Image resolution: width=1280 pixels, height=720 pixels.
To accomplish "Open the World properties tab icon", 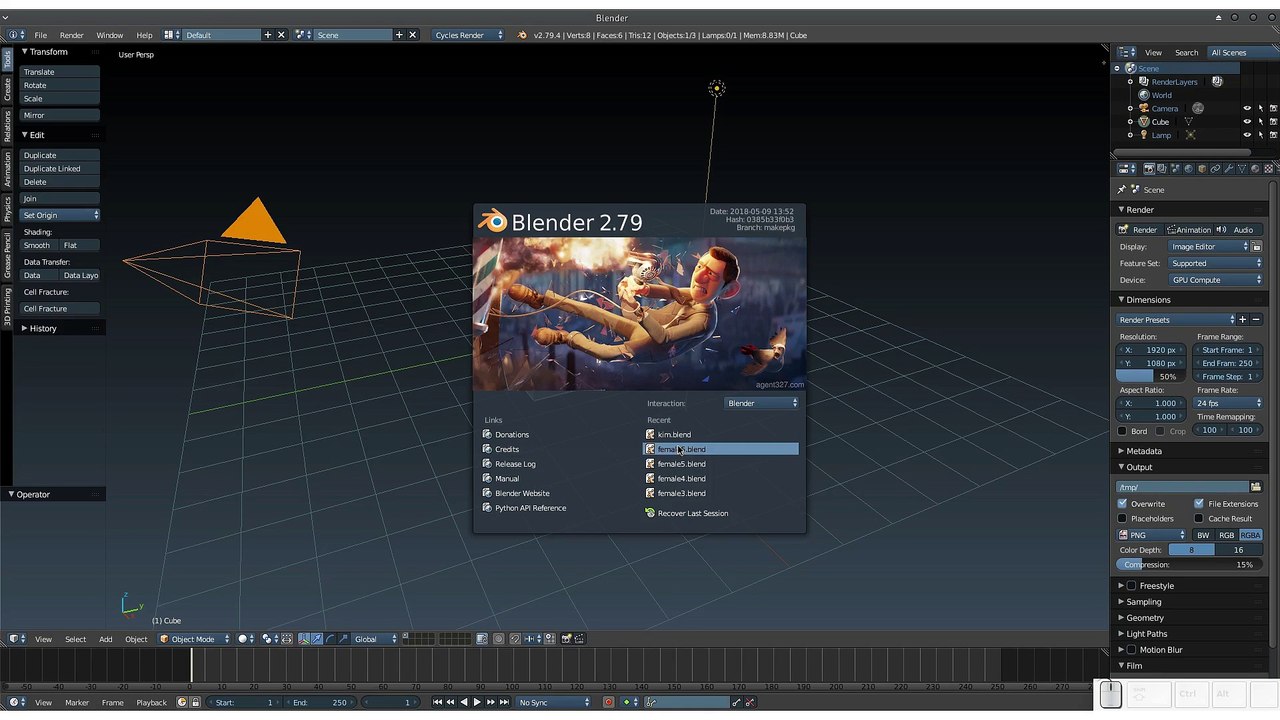I will (1189, 168).
